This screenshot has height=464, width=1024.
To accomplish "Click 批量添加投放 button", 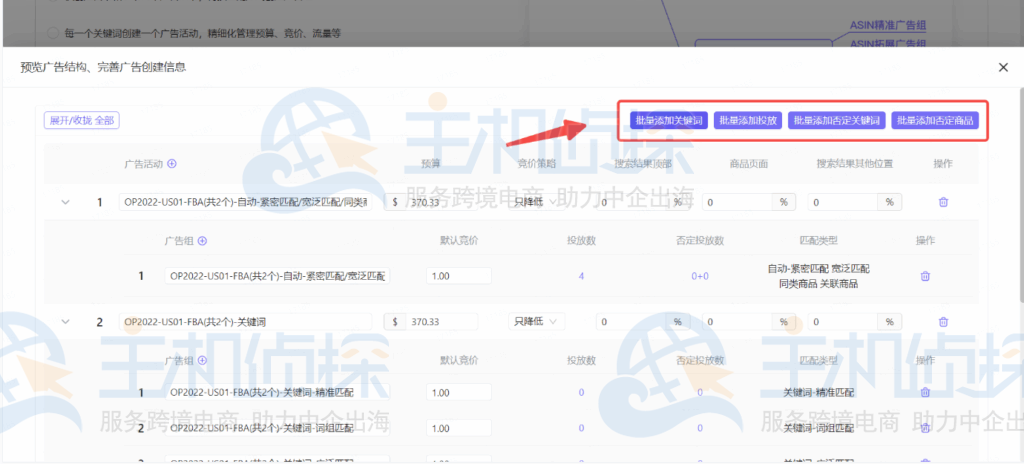I will (748, 120).
